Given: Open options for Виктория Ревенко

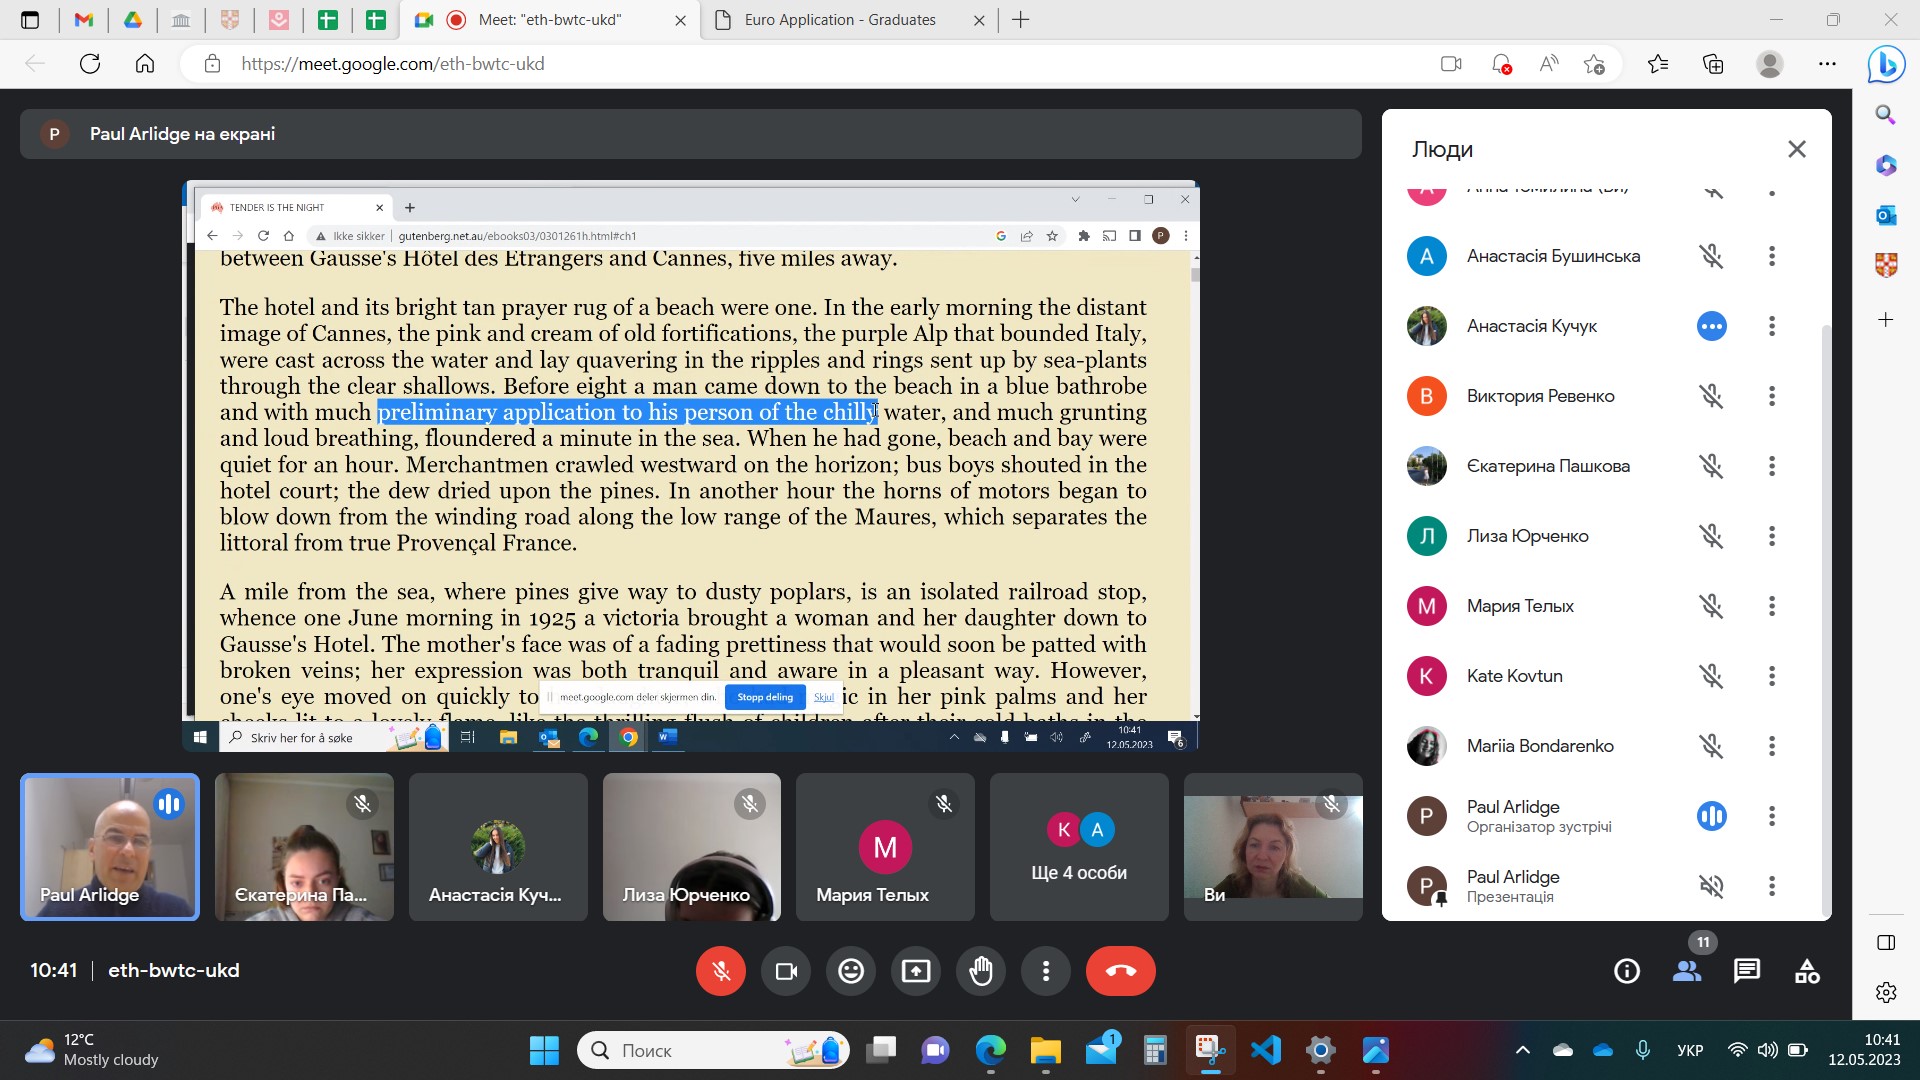Looking at the screenshot, I should pos(1772,396).
